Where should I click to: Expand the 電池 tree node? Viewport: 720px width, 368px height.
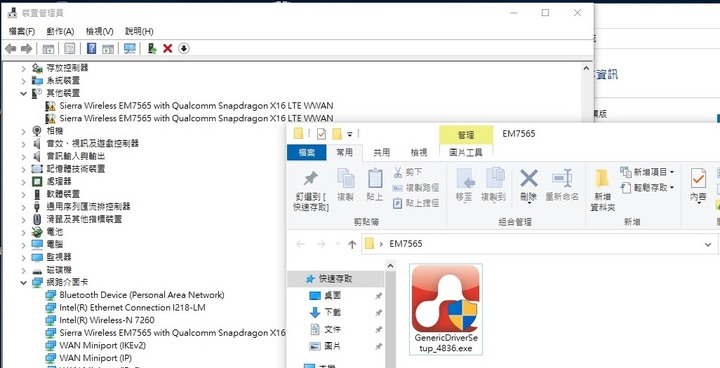point(23,232)
